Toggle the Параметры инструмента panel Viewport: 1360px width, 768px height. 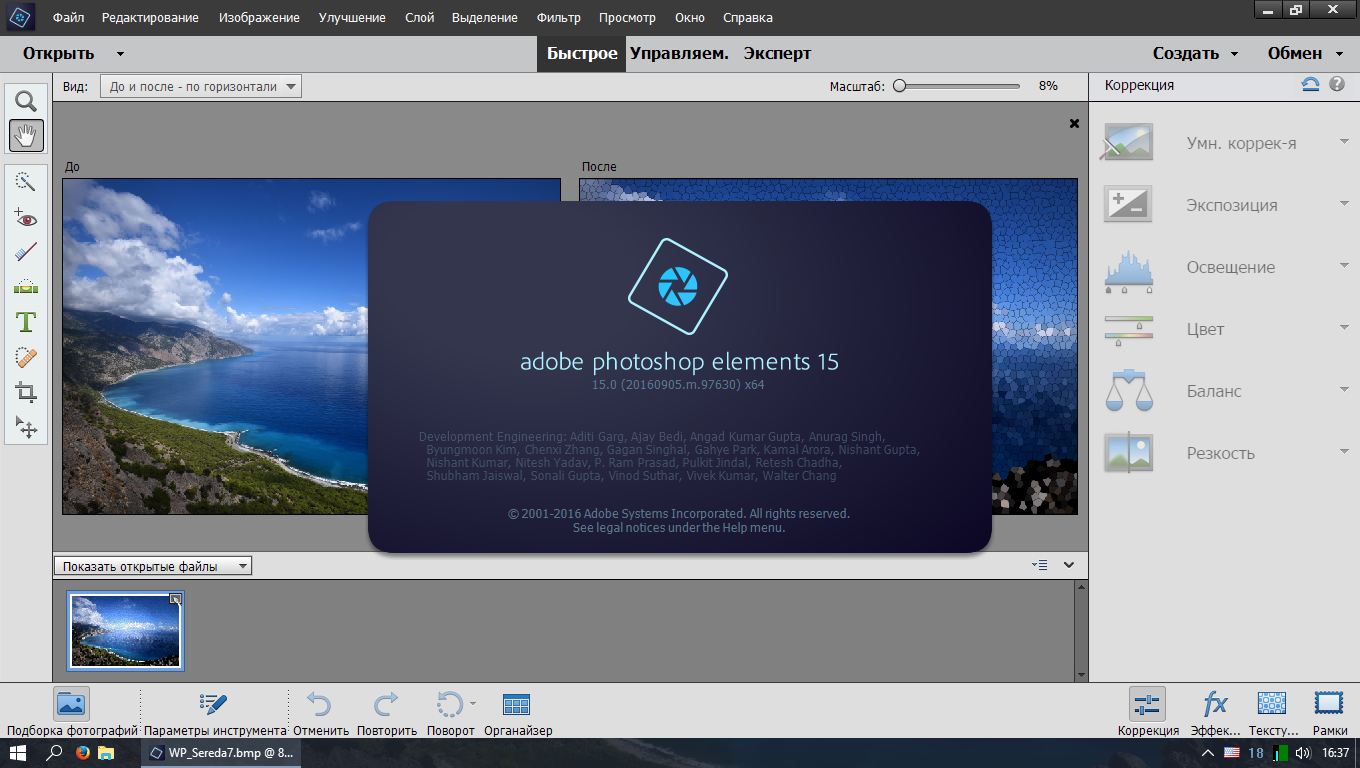[214, 705]
